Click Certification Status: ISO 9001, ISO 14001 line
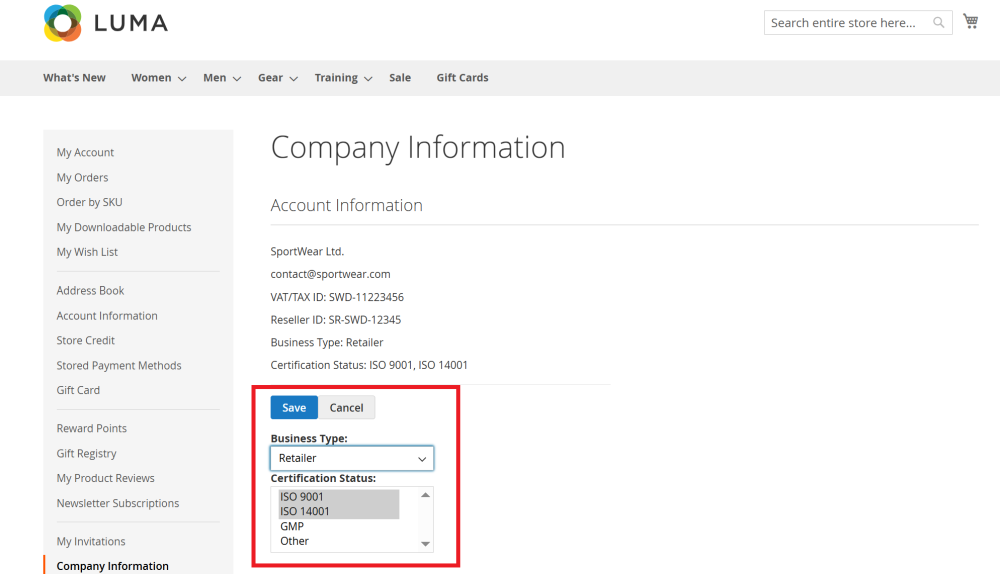Viewport: 1000px width, 574px height. (369, 365)
